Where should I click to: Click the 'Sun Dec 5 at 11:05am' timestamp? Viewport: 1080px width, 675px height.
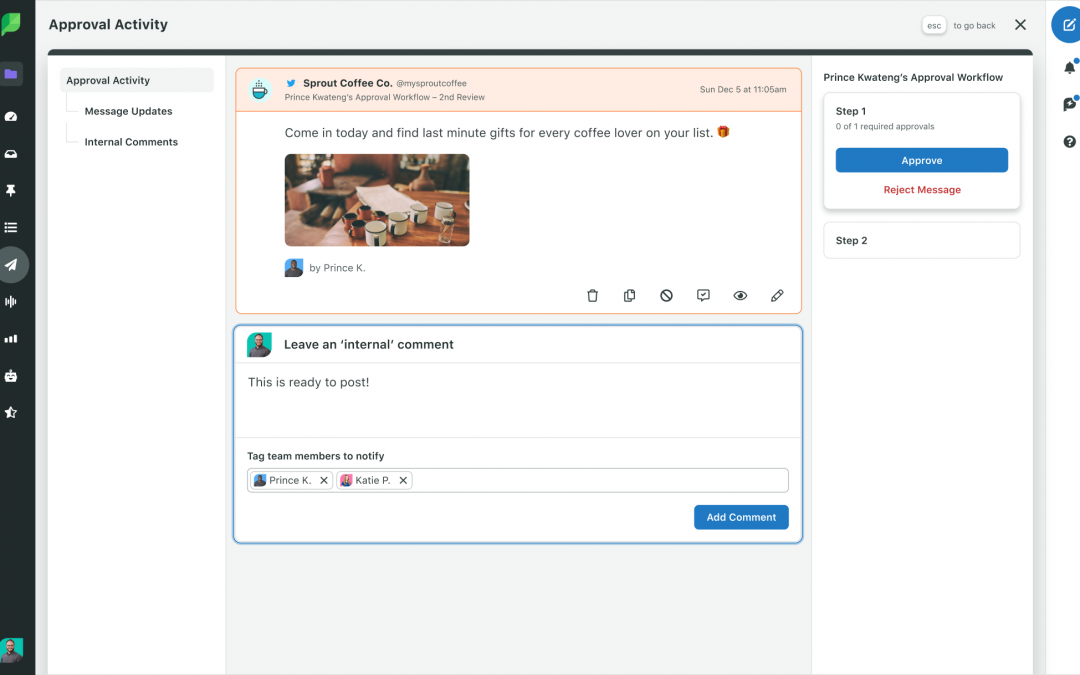point(742,90)
